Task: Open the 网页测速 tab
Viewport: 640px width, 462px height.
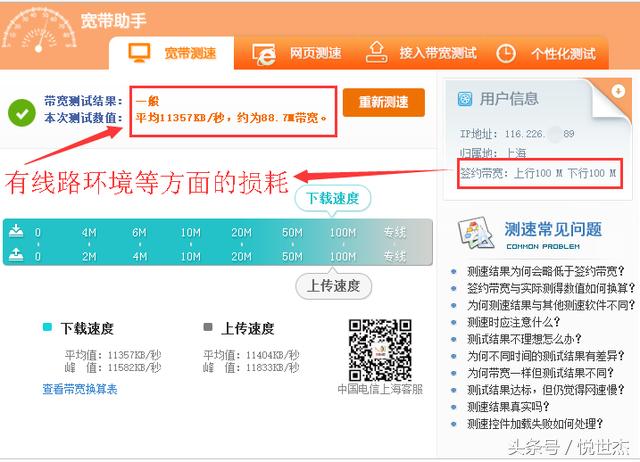Action: click(297, 53)
